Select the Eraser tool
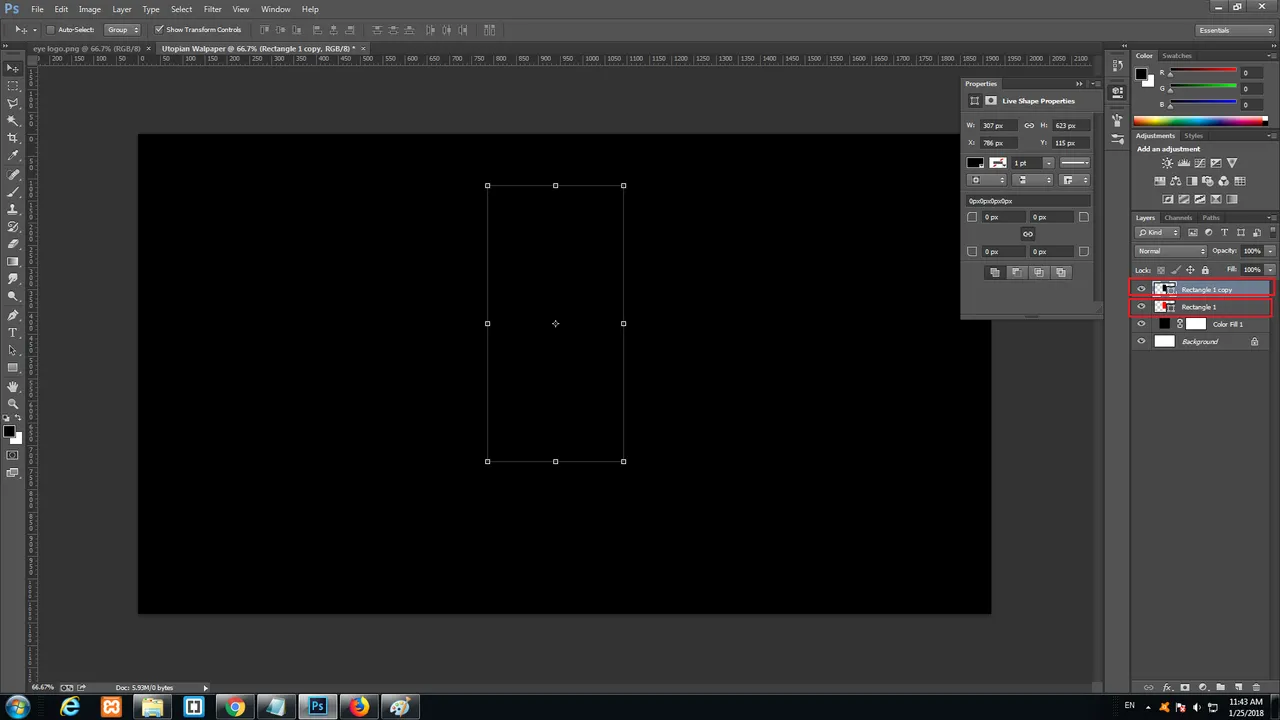 [x=13, y=244]
